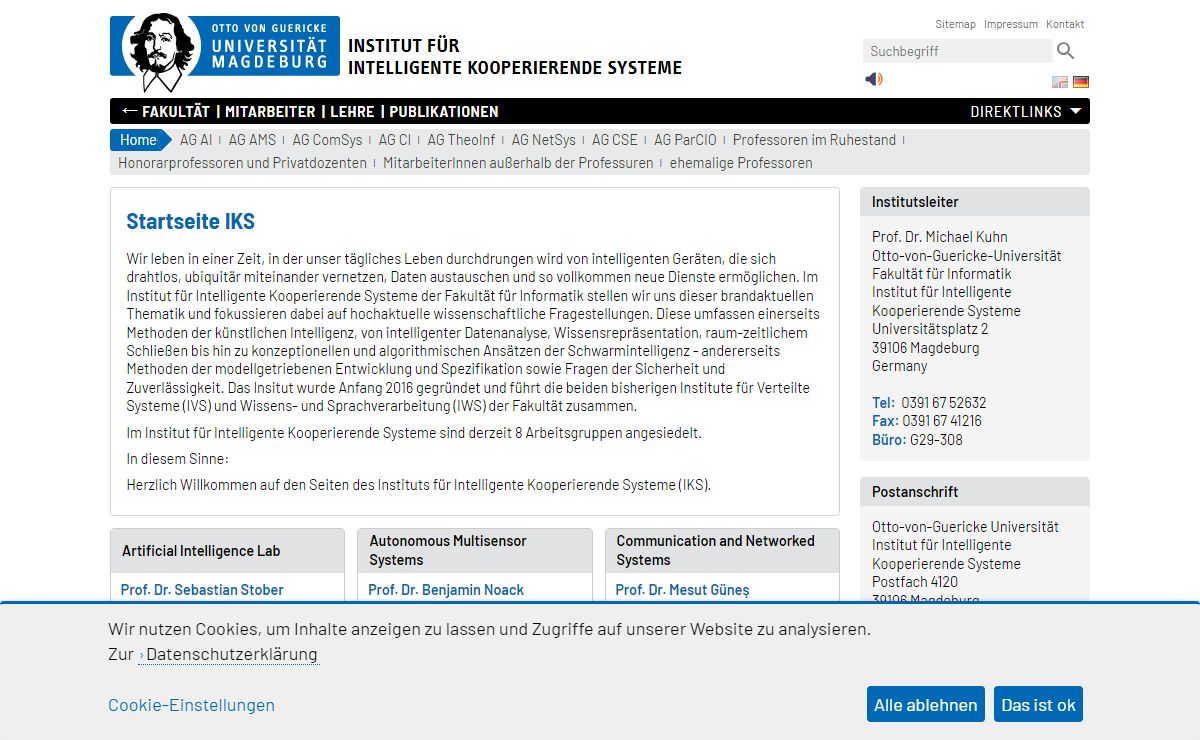Open Prof. Dr. Mesut Güneş link
Image resolution: width=1200 pixels, height=740 pixels.
[682, 590]
